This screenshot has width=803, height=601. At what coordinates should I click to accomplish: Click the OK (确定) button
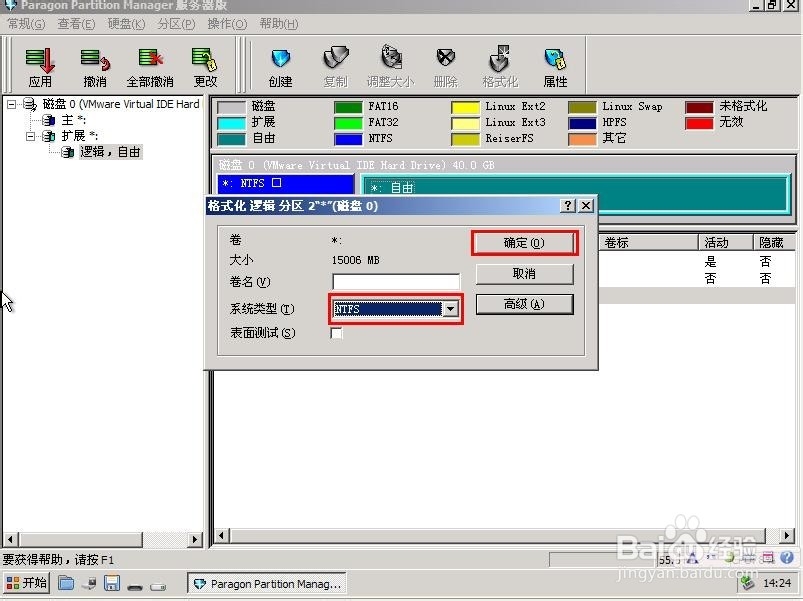pos(524,243)
